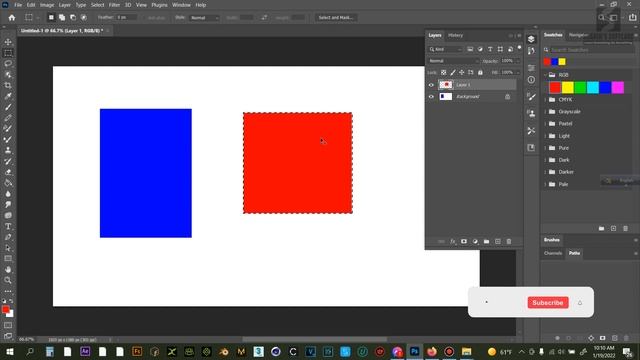The height and width of the screenshot is (360, 640).
Task: Open the search icon in top right
Action: [601, 18]
